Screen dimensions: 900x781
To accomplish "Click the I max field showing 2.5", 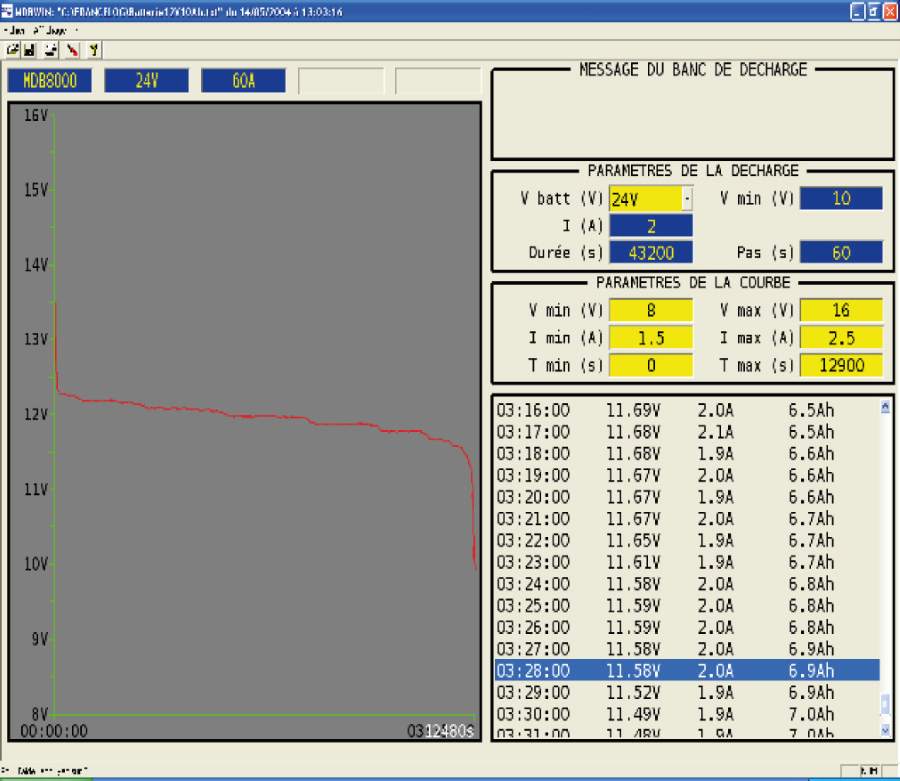I will 841,338.
